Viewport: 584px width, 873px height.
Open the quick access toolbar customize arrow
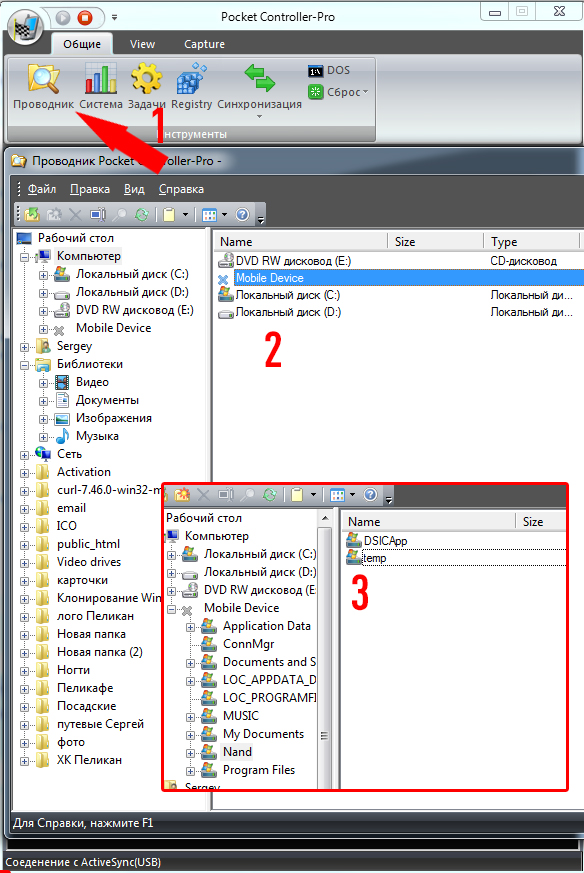pyautogui.click(x=114, y=18)
